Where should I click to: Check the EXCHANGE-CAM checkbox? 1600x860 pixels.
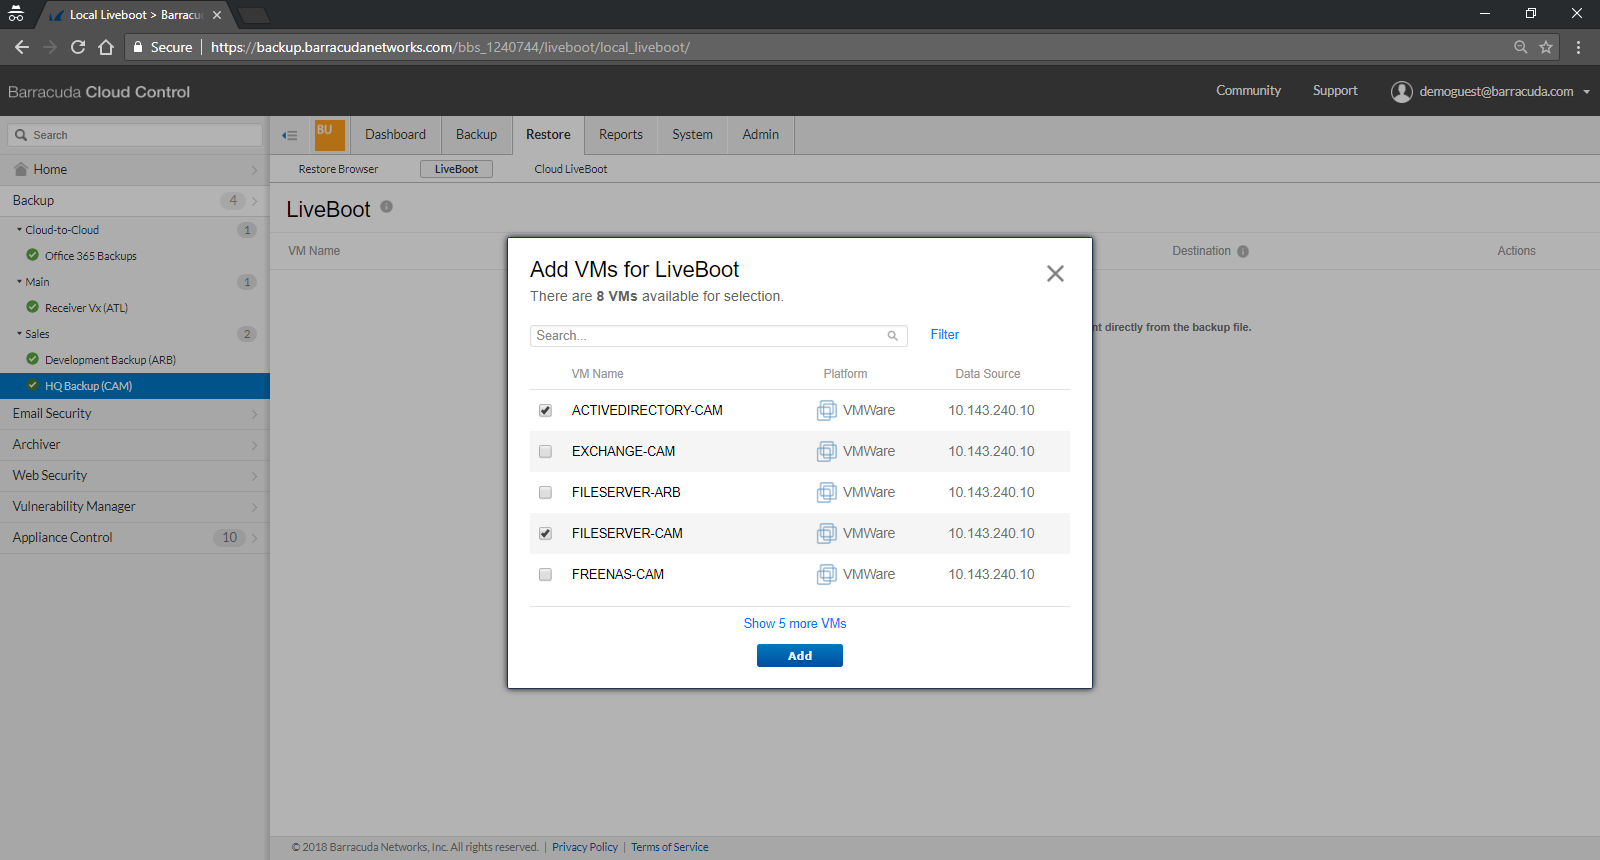point(545,452)
